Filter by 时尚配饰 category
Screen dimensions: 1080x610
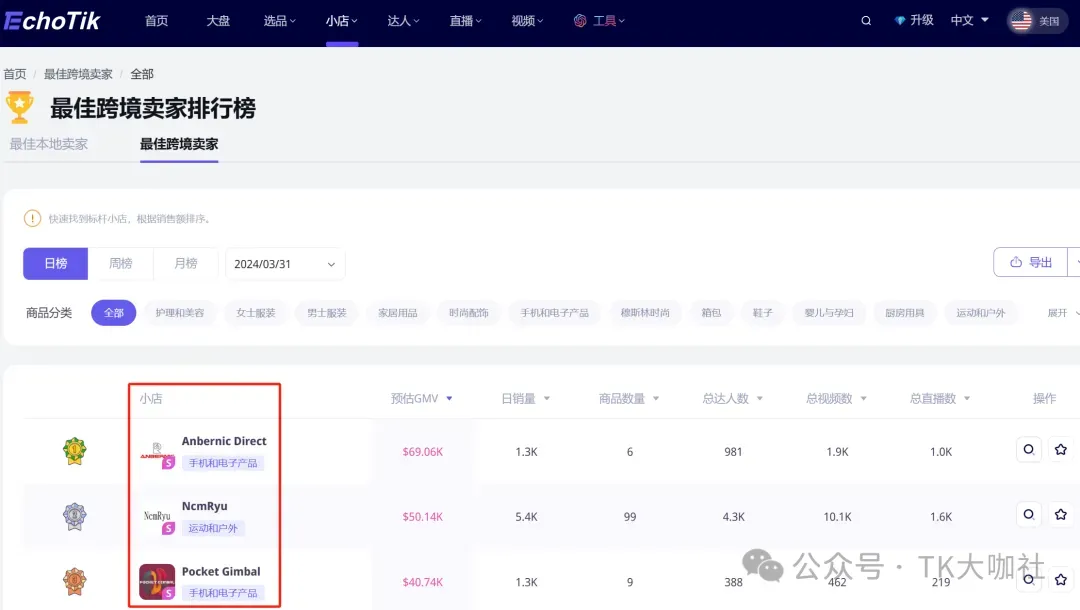(x=468, y=313)
